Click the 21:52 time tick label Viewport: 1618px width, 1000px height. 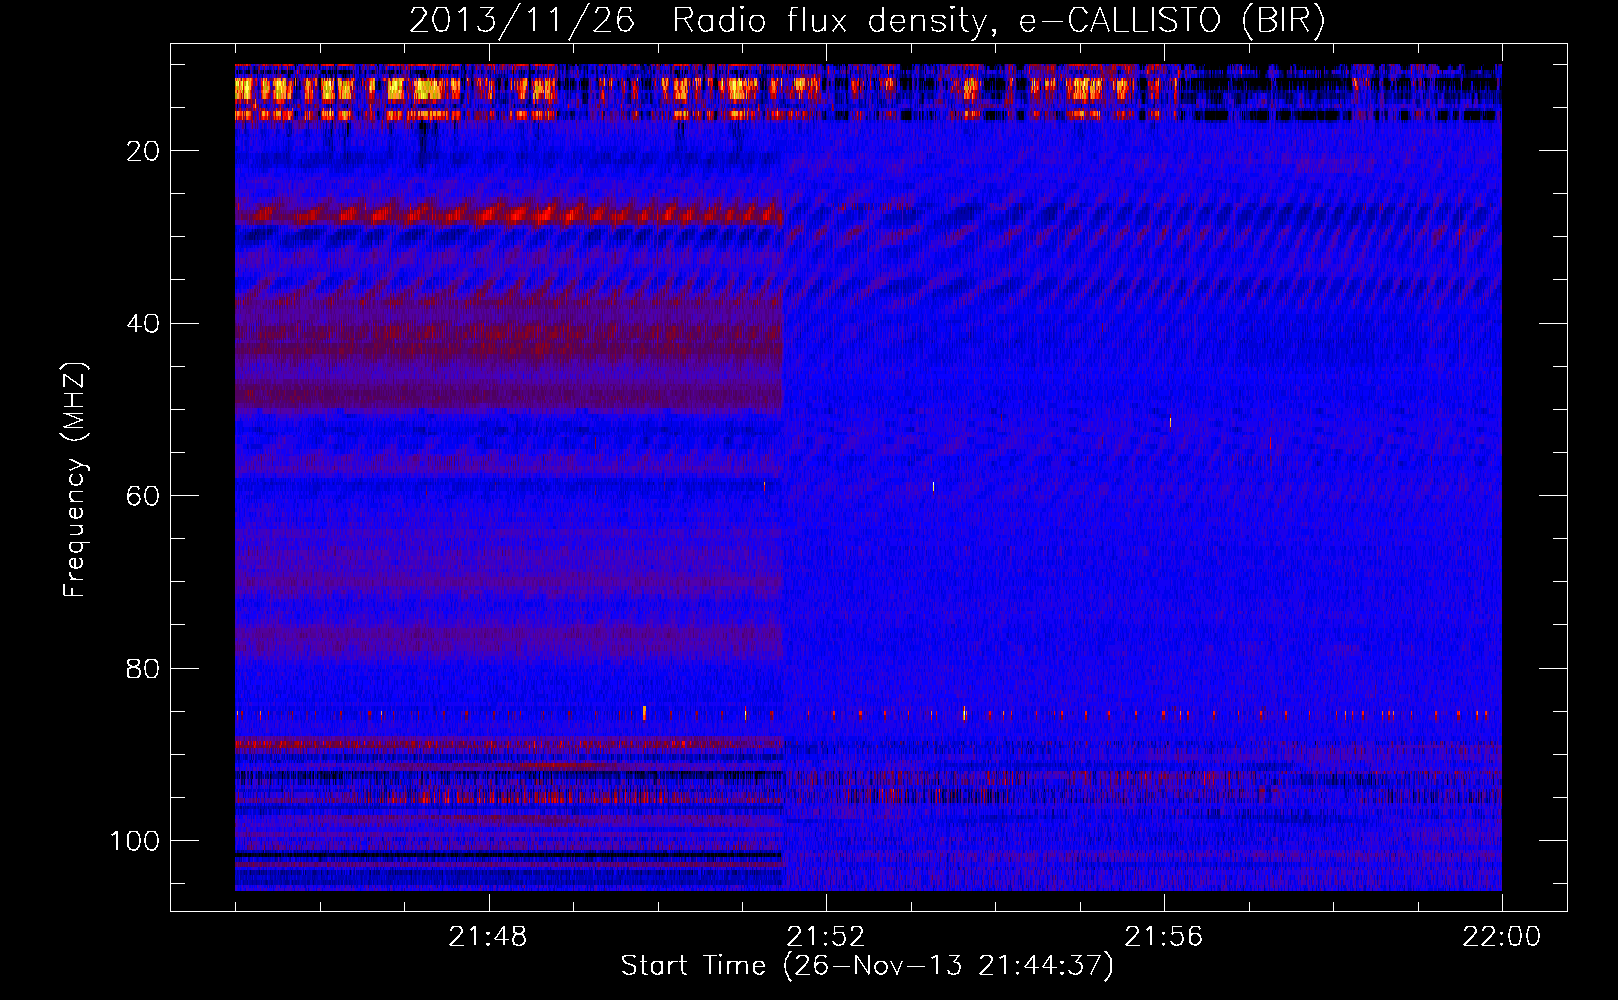click(x=826, y=937)
